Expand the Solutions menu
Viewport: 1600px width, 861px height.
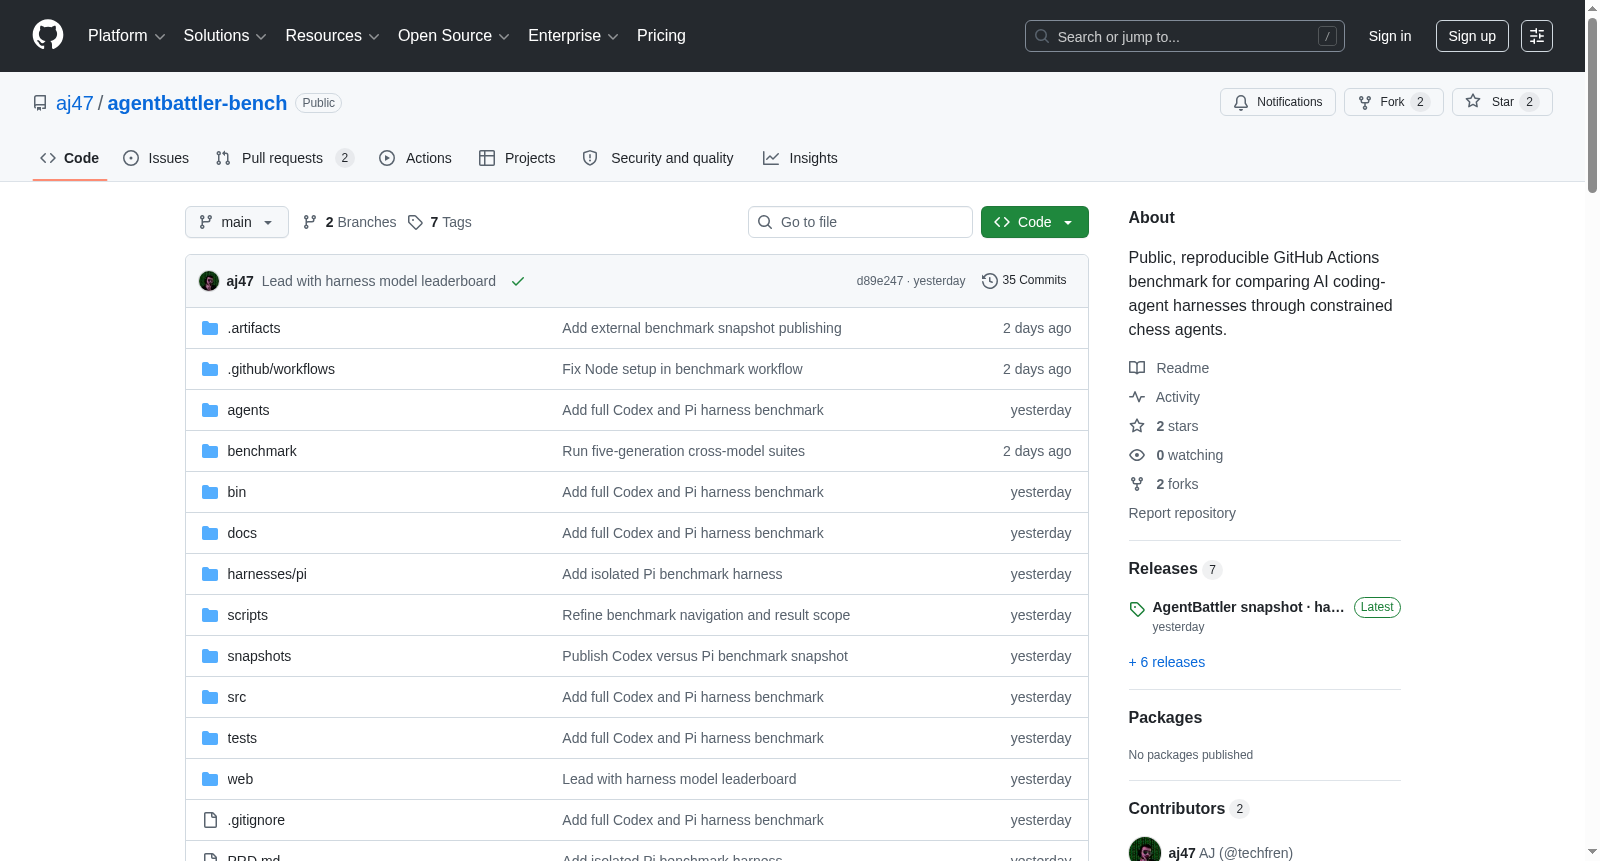click(225, 36)
